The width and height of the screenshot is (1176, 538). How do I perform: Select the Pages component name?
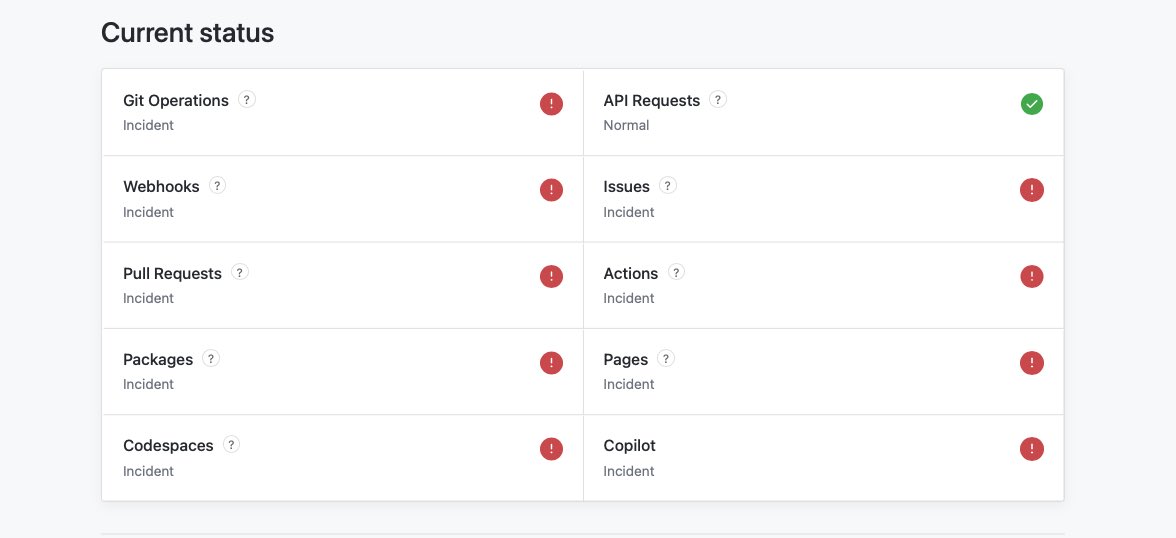click(626, 360)
